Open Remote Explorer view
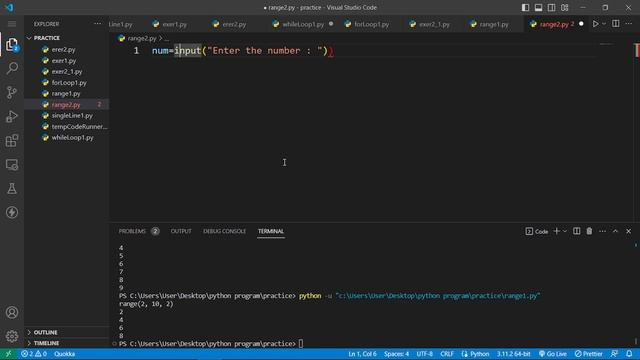 click(12, 164)
